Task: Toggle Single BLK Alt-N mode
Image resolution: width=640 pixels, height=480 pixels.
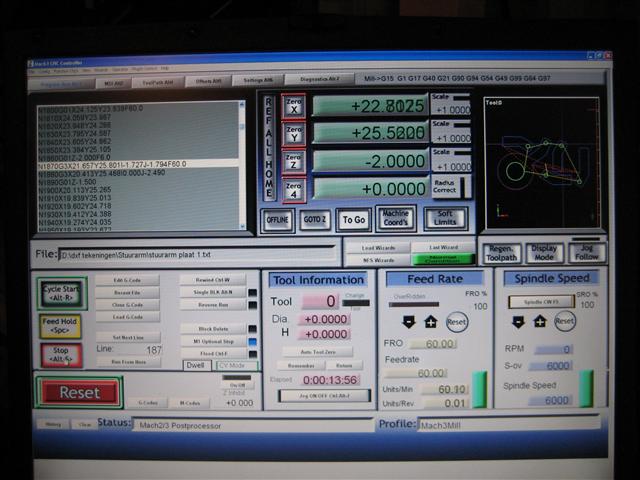Action: [x=213, y=292]
